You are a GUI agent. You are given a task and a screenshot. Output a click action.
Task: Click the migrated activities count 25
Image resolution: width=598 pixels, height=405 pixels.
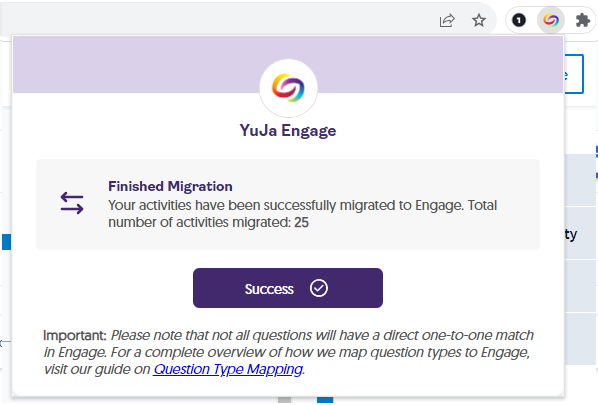pos(301,222)
